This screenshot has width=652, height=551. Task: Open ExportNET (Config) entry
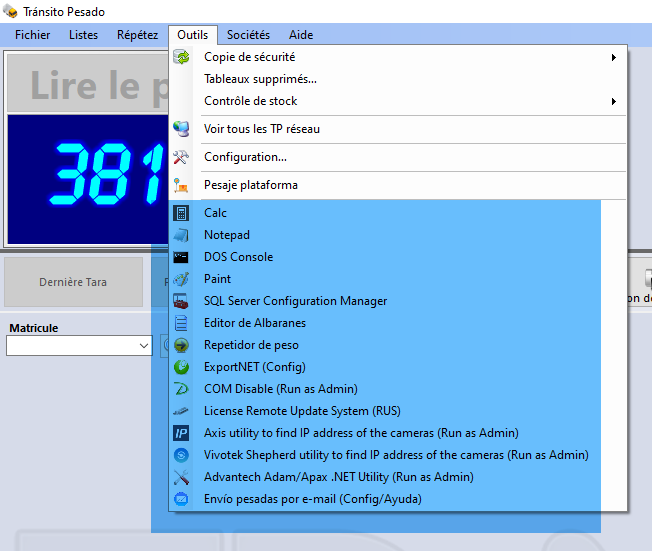[398, 367]
